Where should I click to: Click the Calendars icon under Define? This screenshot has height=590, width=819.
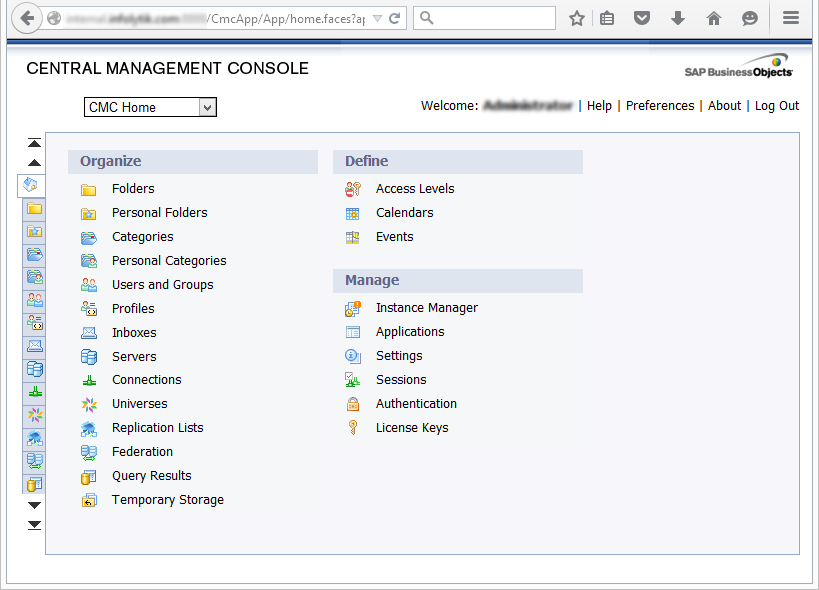tap(352, 213)
